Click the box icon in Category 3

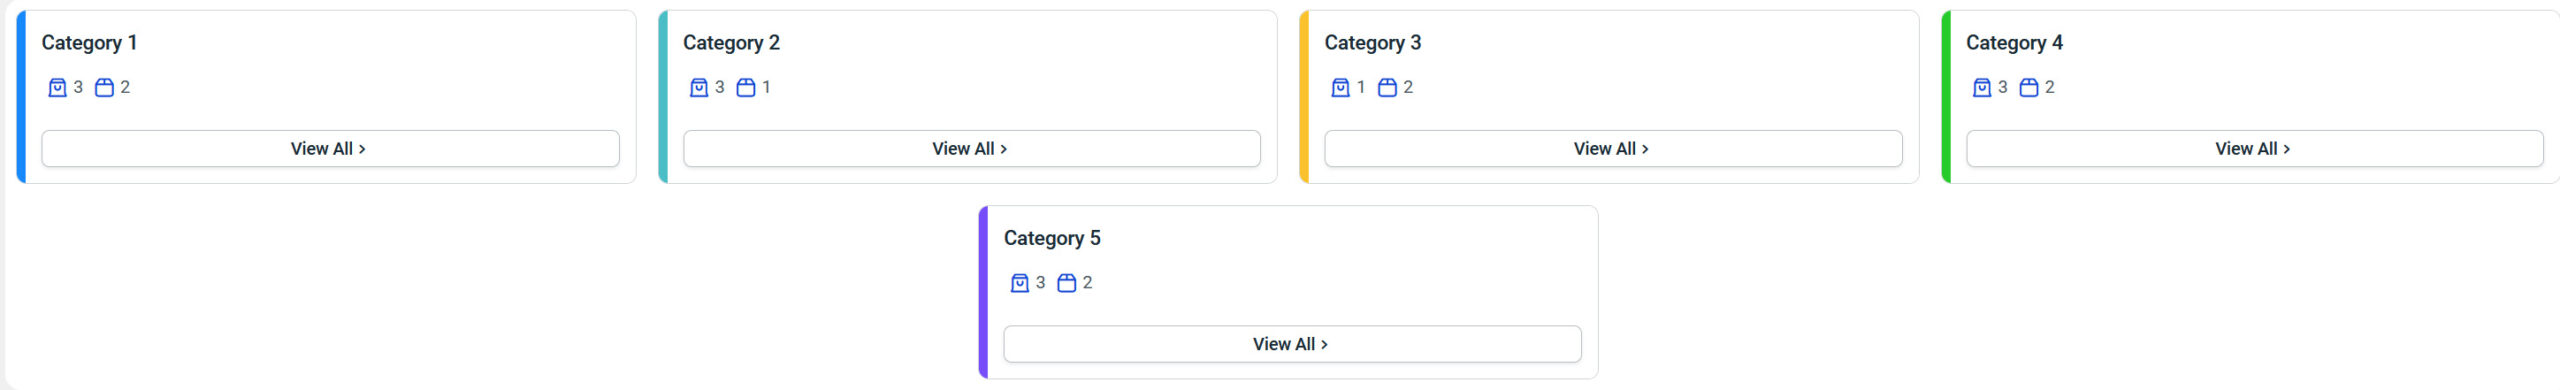point(1387,88)
